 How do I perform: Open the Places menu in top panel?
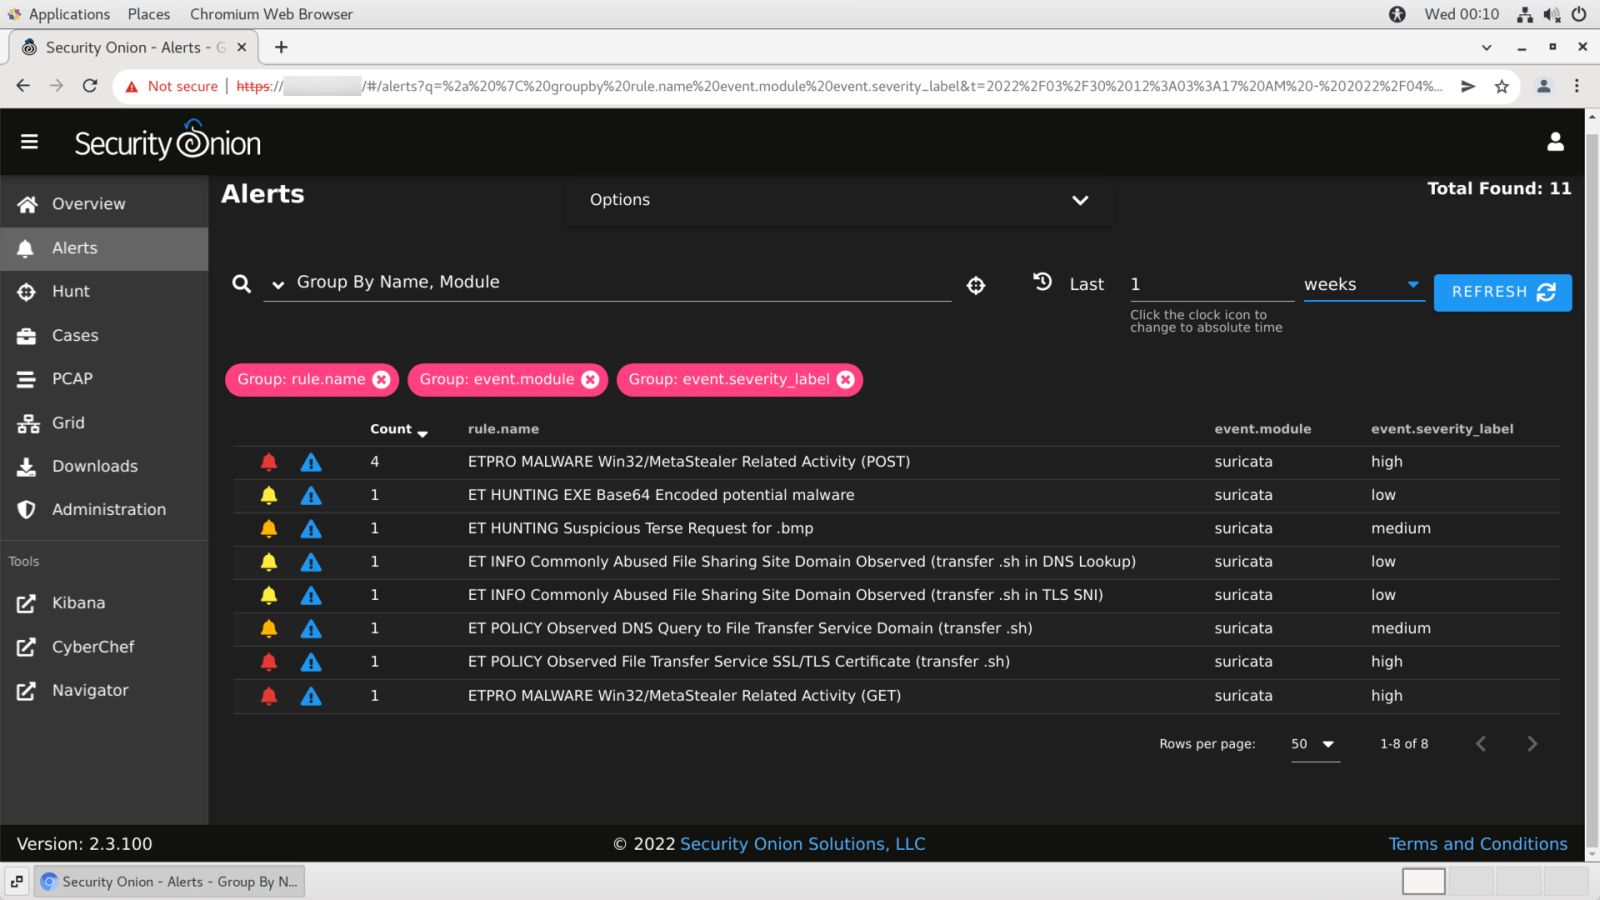[149, 14]
